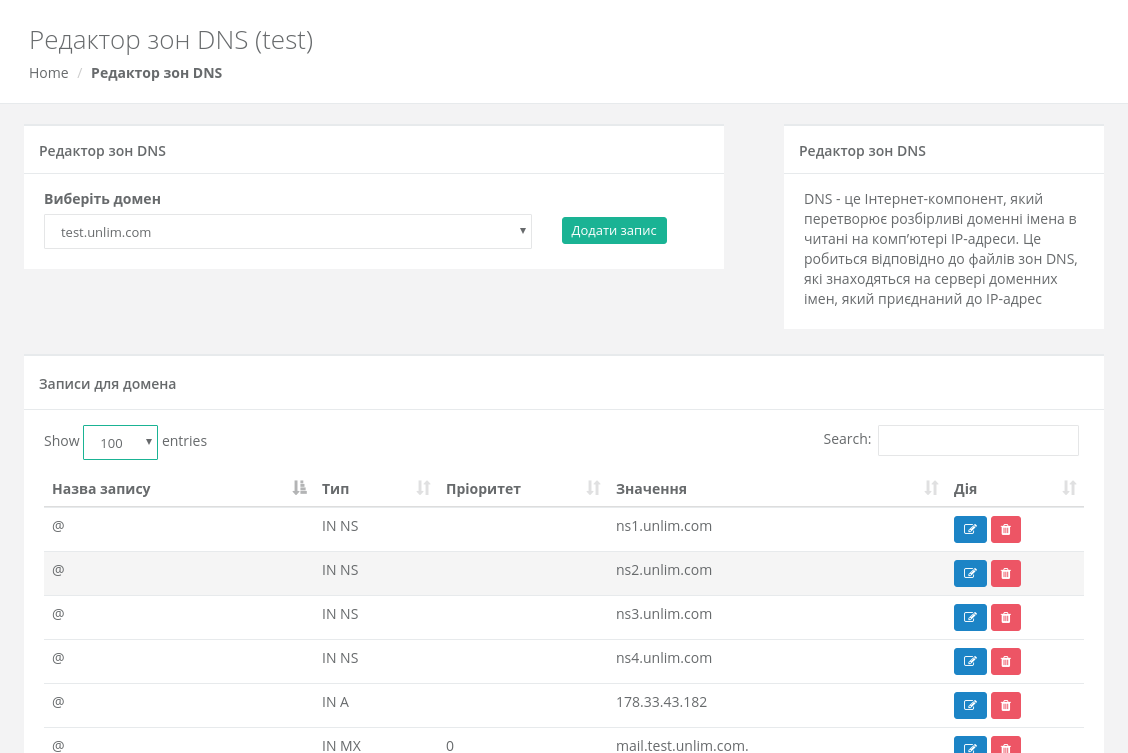Viewport: 1128px width, 753px height.
Task: Edit the ns4.unlim.com record
Action: pos(969,662)
